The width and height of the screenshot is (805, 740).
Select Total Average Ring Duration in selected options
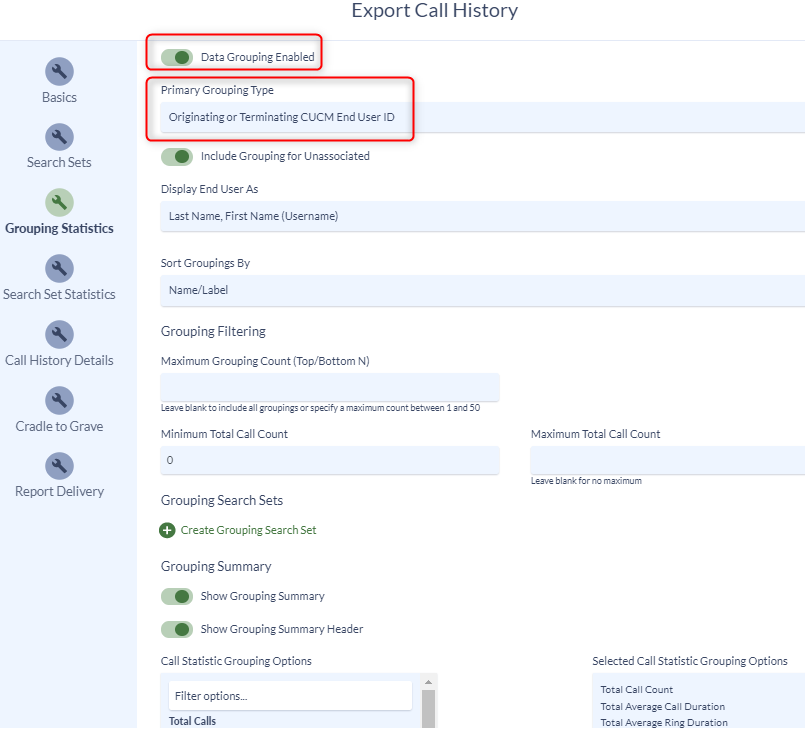pyautogui.click(x=664, y=723)
